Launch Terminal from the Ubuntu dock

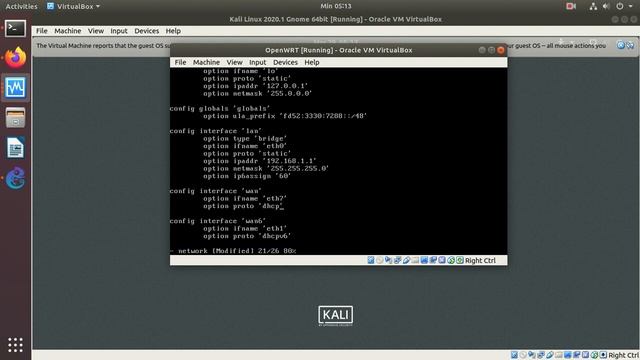click(x=15, y=28)
